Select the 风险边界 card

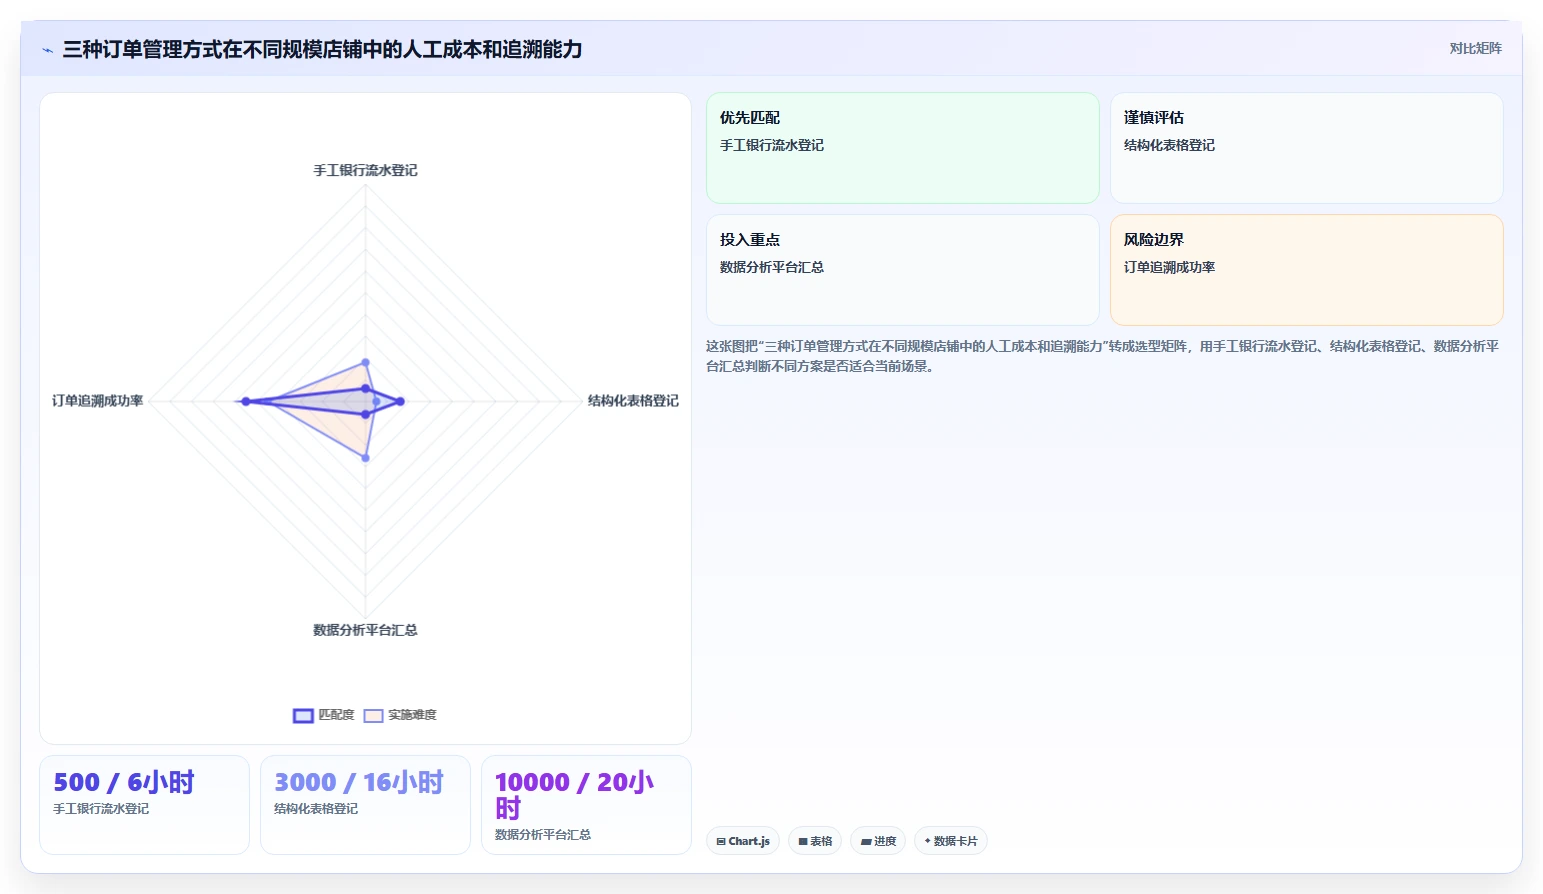pos(1306,270)
